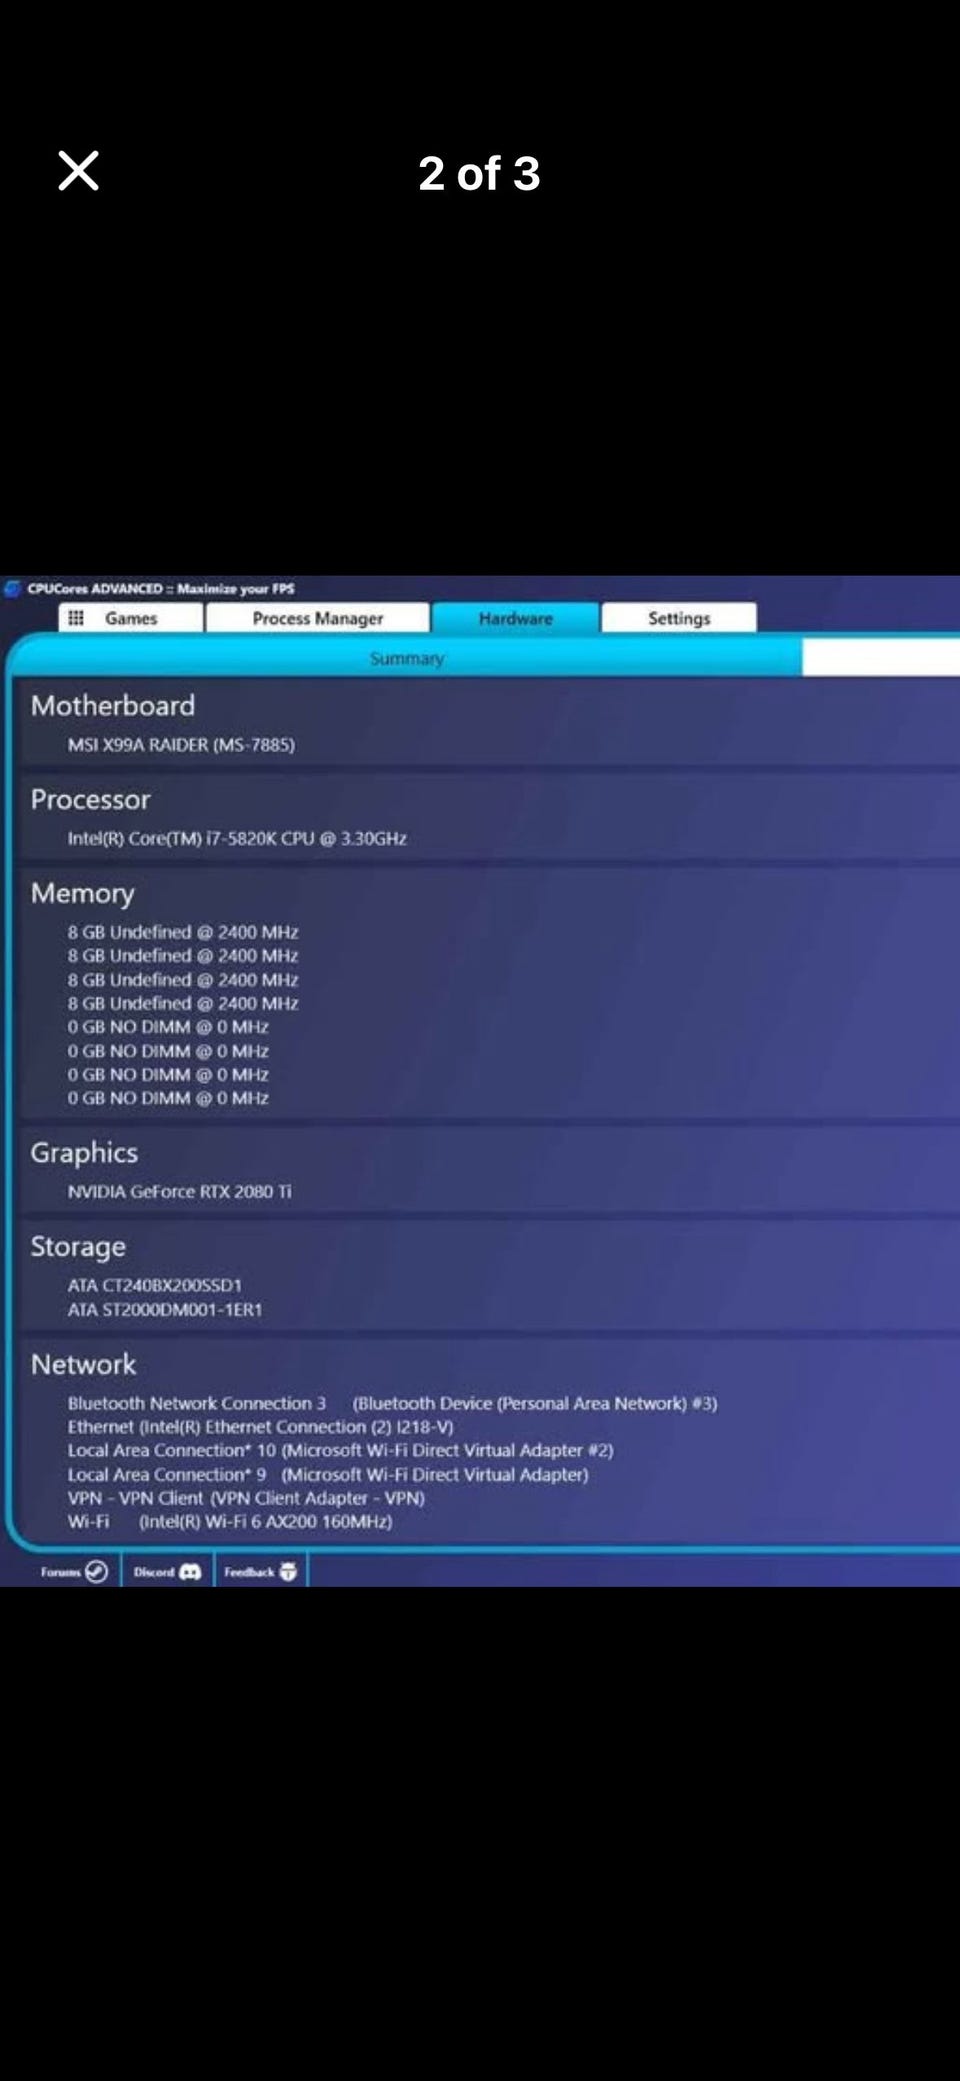
Task: Click Bluetooth Network Connection 3 entry
Action: pos(392,1403)
